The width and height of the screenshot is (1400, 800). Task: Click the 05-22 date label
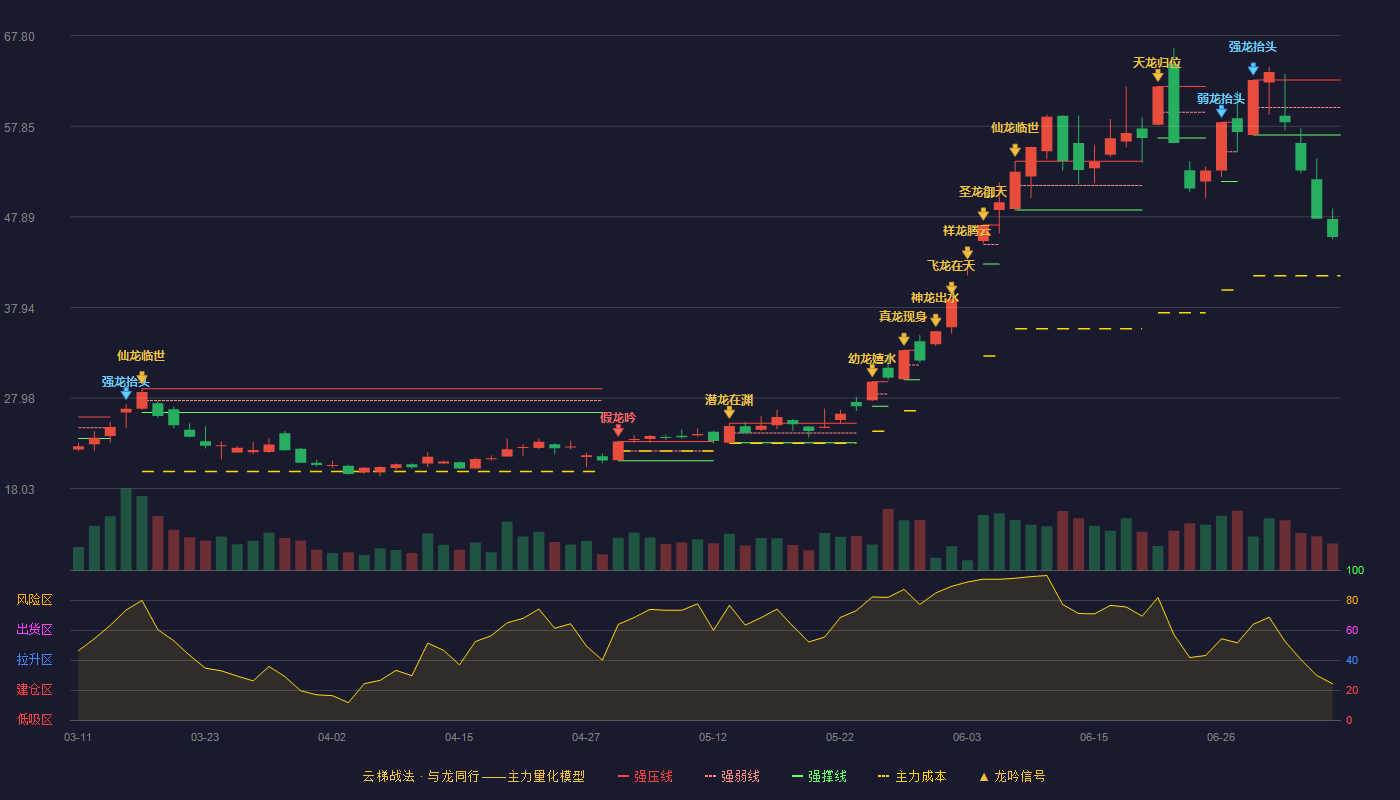pyautogui.click(x=840, y=737)
